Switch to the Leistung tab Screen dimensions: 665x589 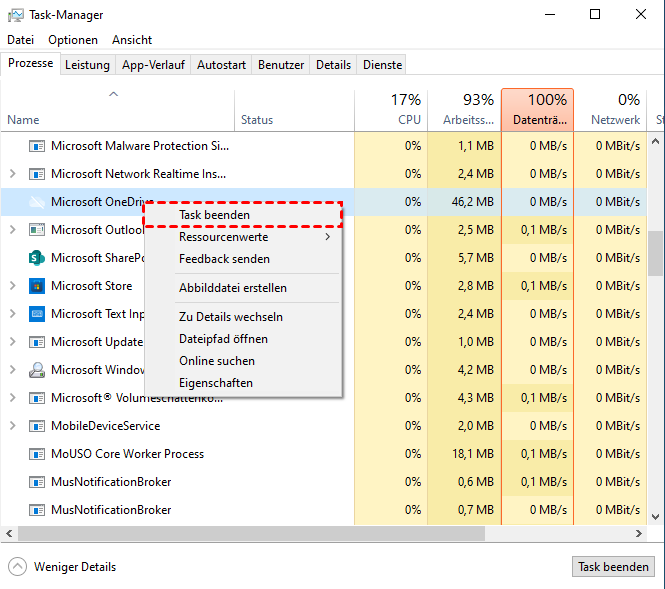click(87, 65)
